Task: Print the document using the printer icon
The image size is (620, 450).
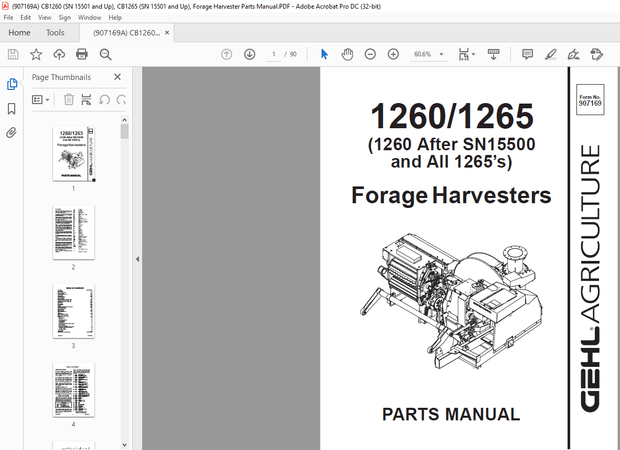Action: pyautogui.click(x=82, y=54)
